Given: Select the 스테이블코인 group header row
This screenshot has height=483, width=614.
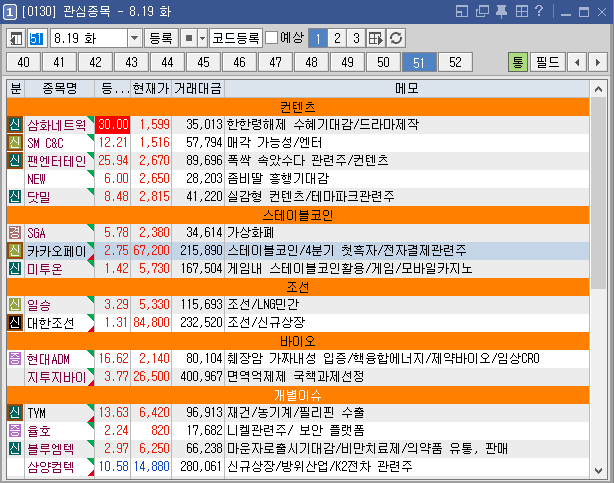Looking at the screenshot, I should 298,215.
